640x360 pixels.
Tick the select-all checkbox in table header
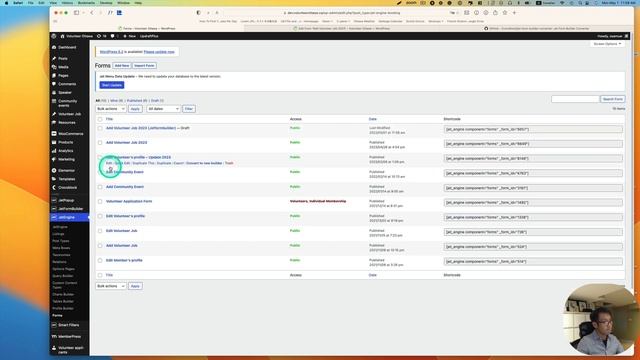[100, 119]
